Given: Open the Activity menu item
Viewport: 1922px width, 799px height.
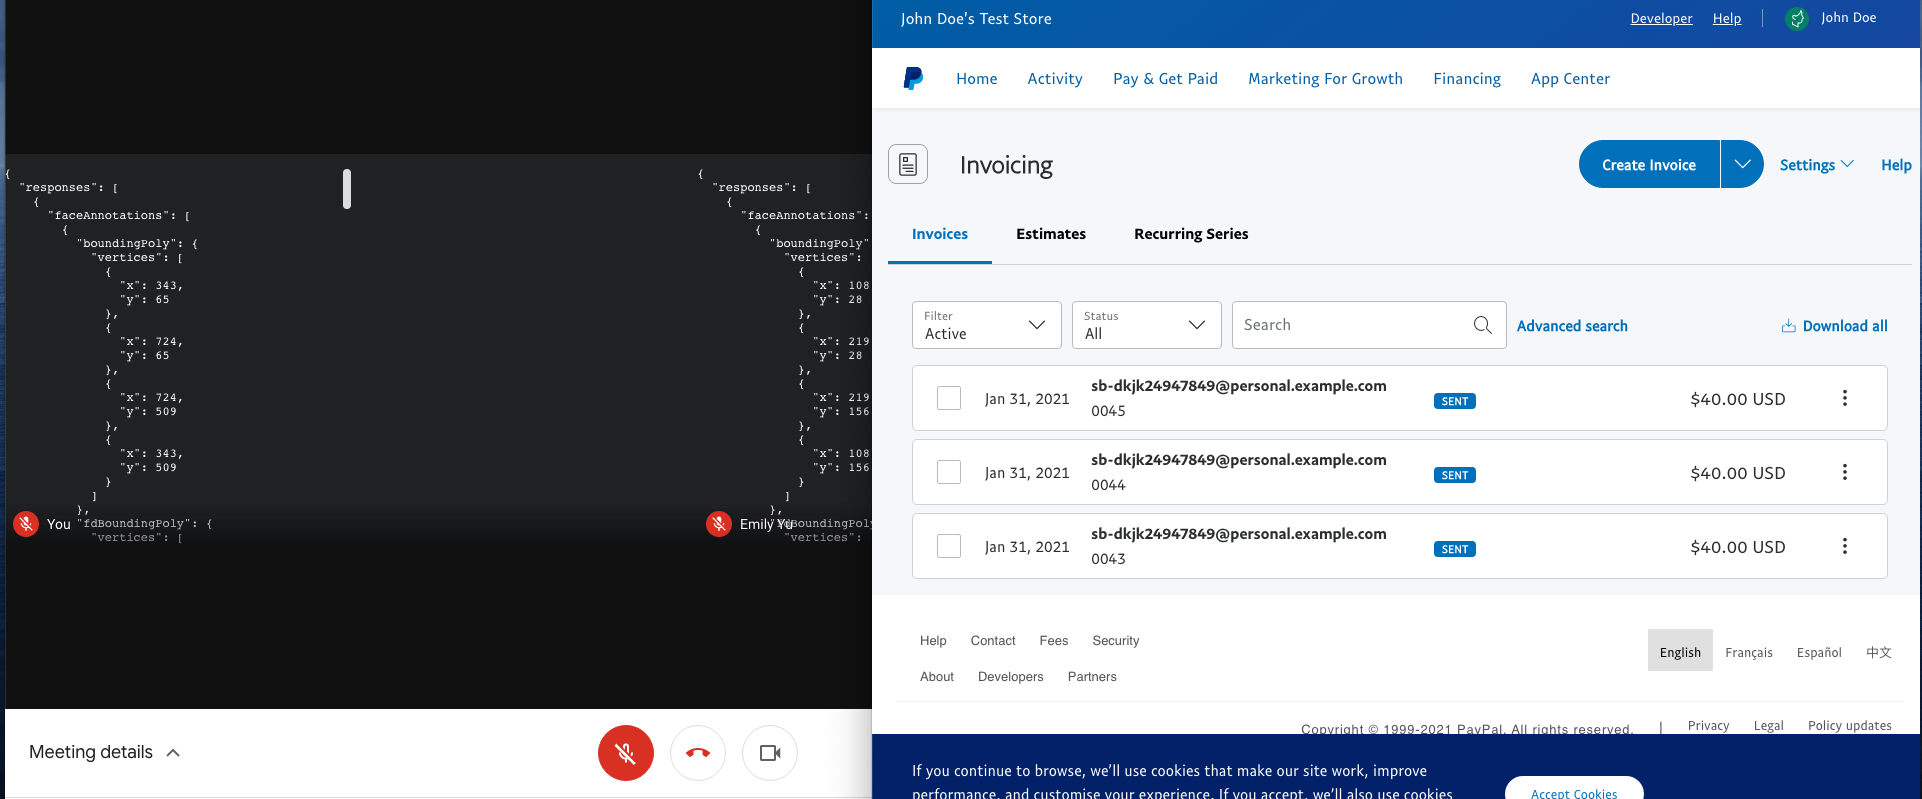Looking at the screenshot, I should pos(1055,79).
